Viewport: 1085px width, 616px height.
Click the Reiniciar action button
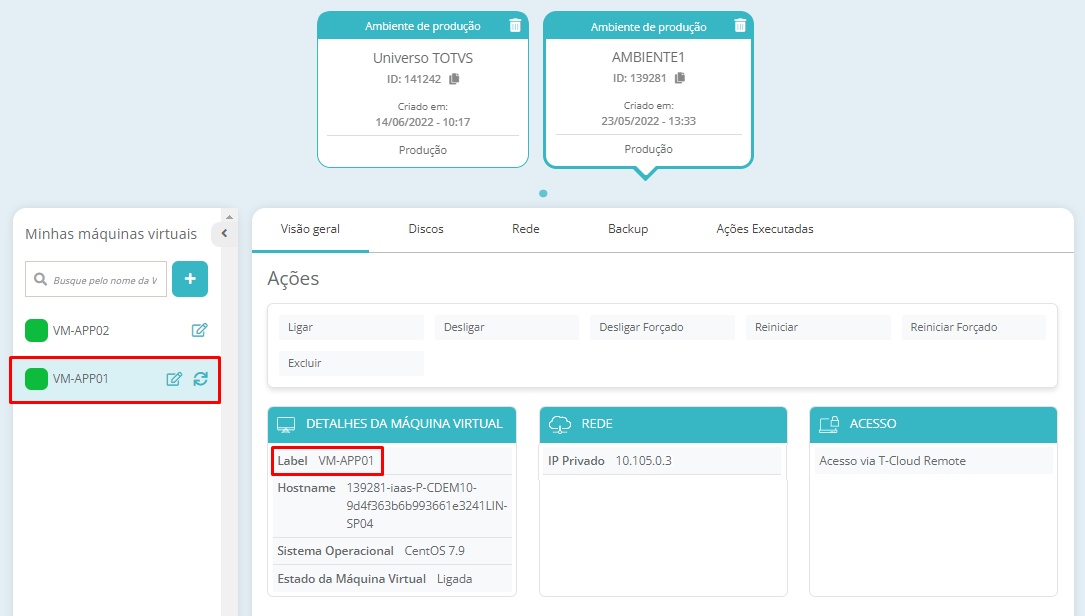pyautogui.click(x=818, y=327)
